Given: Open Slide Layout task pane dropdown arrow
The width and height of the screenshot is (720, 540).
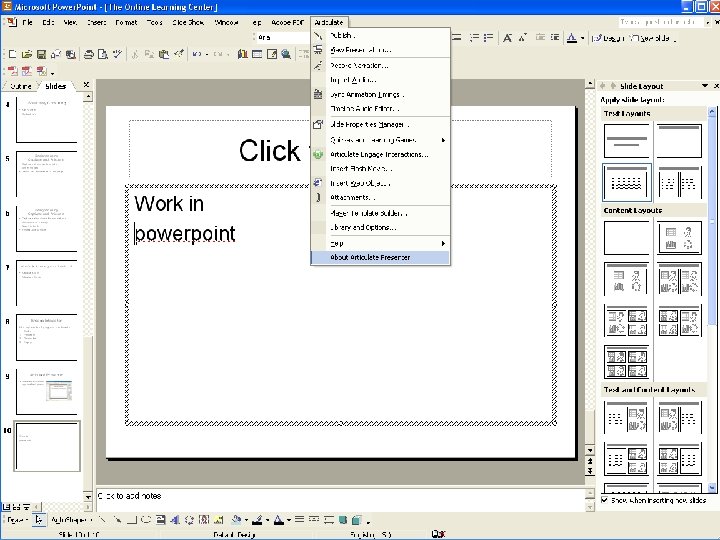Looking at the screenshot, I should (x=705, y=86).
